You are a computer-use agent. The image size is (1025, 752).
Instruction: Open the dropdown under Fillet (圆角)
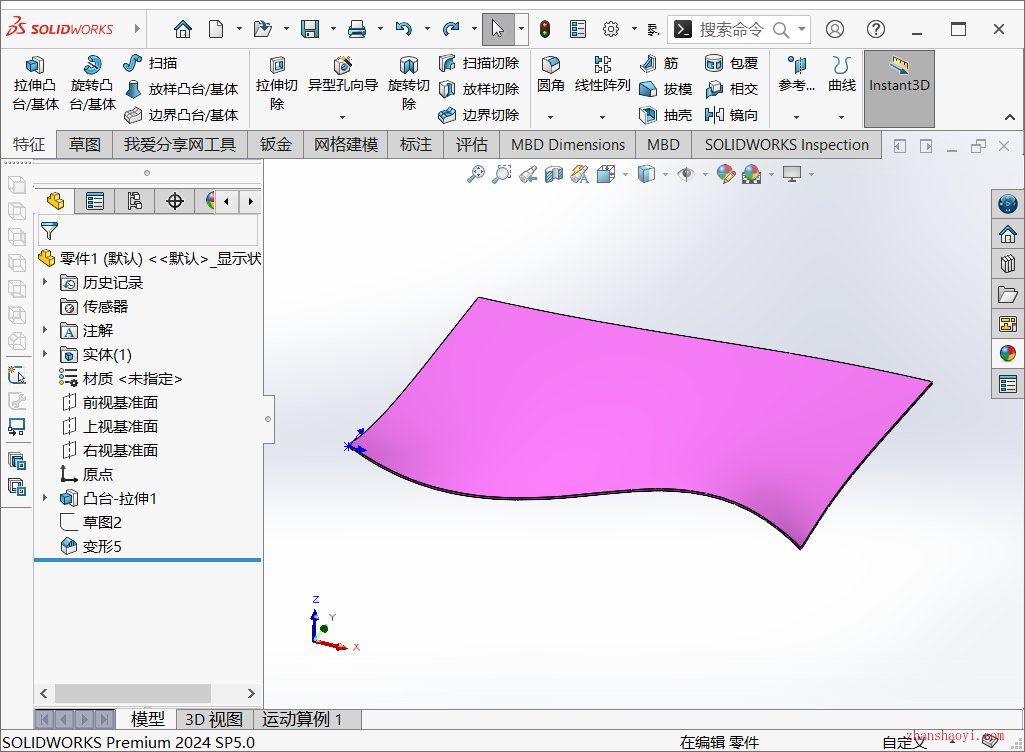tap(550, 117)
